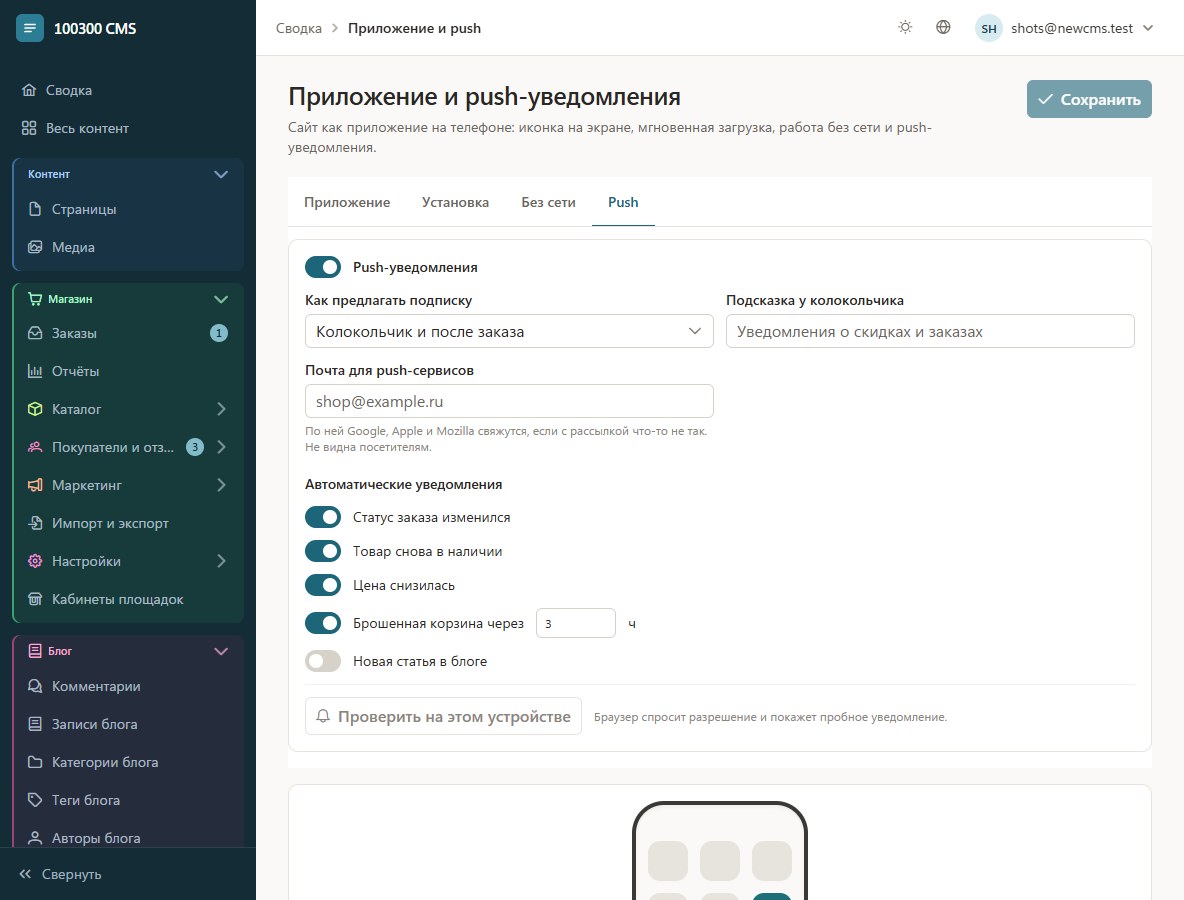Click abandoned cart hours field

pyautogui.click(x=575, y=623)
